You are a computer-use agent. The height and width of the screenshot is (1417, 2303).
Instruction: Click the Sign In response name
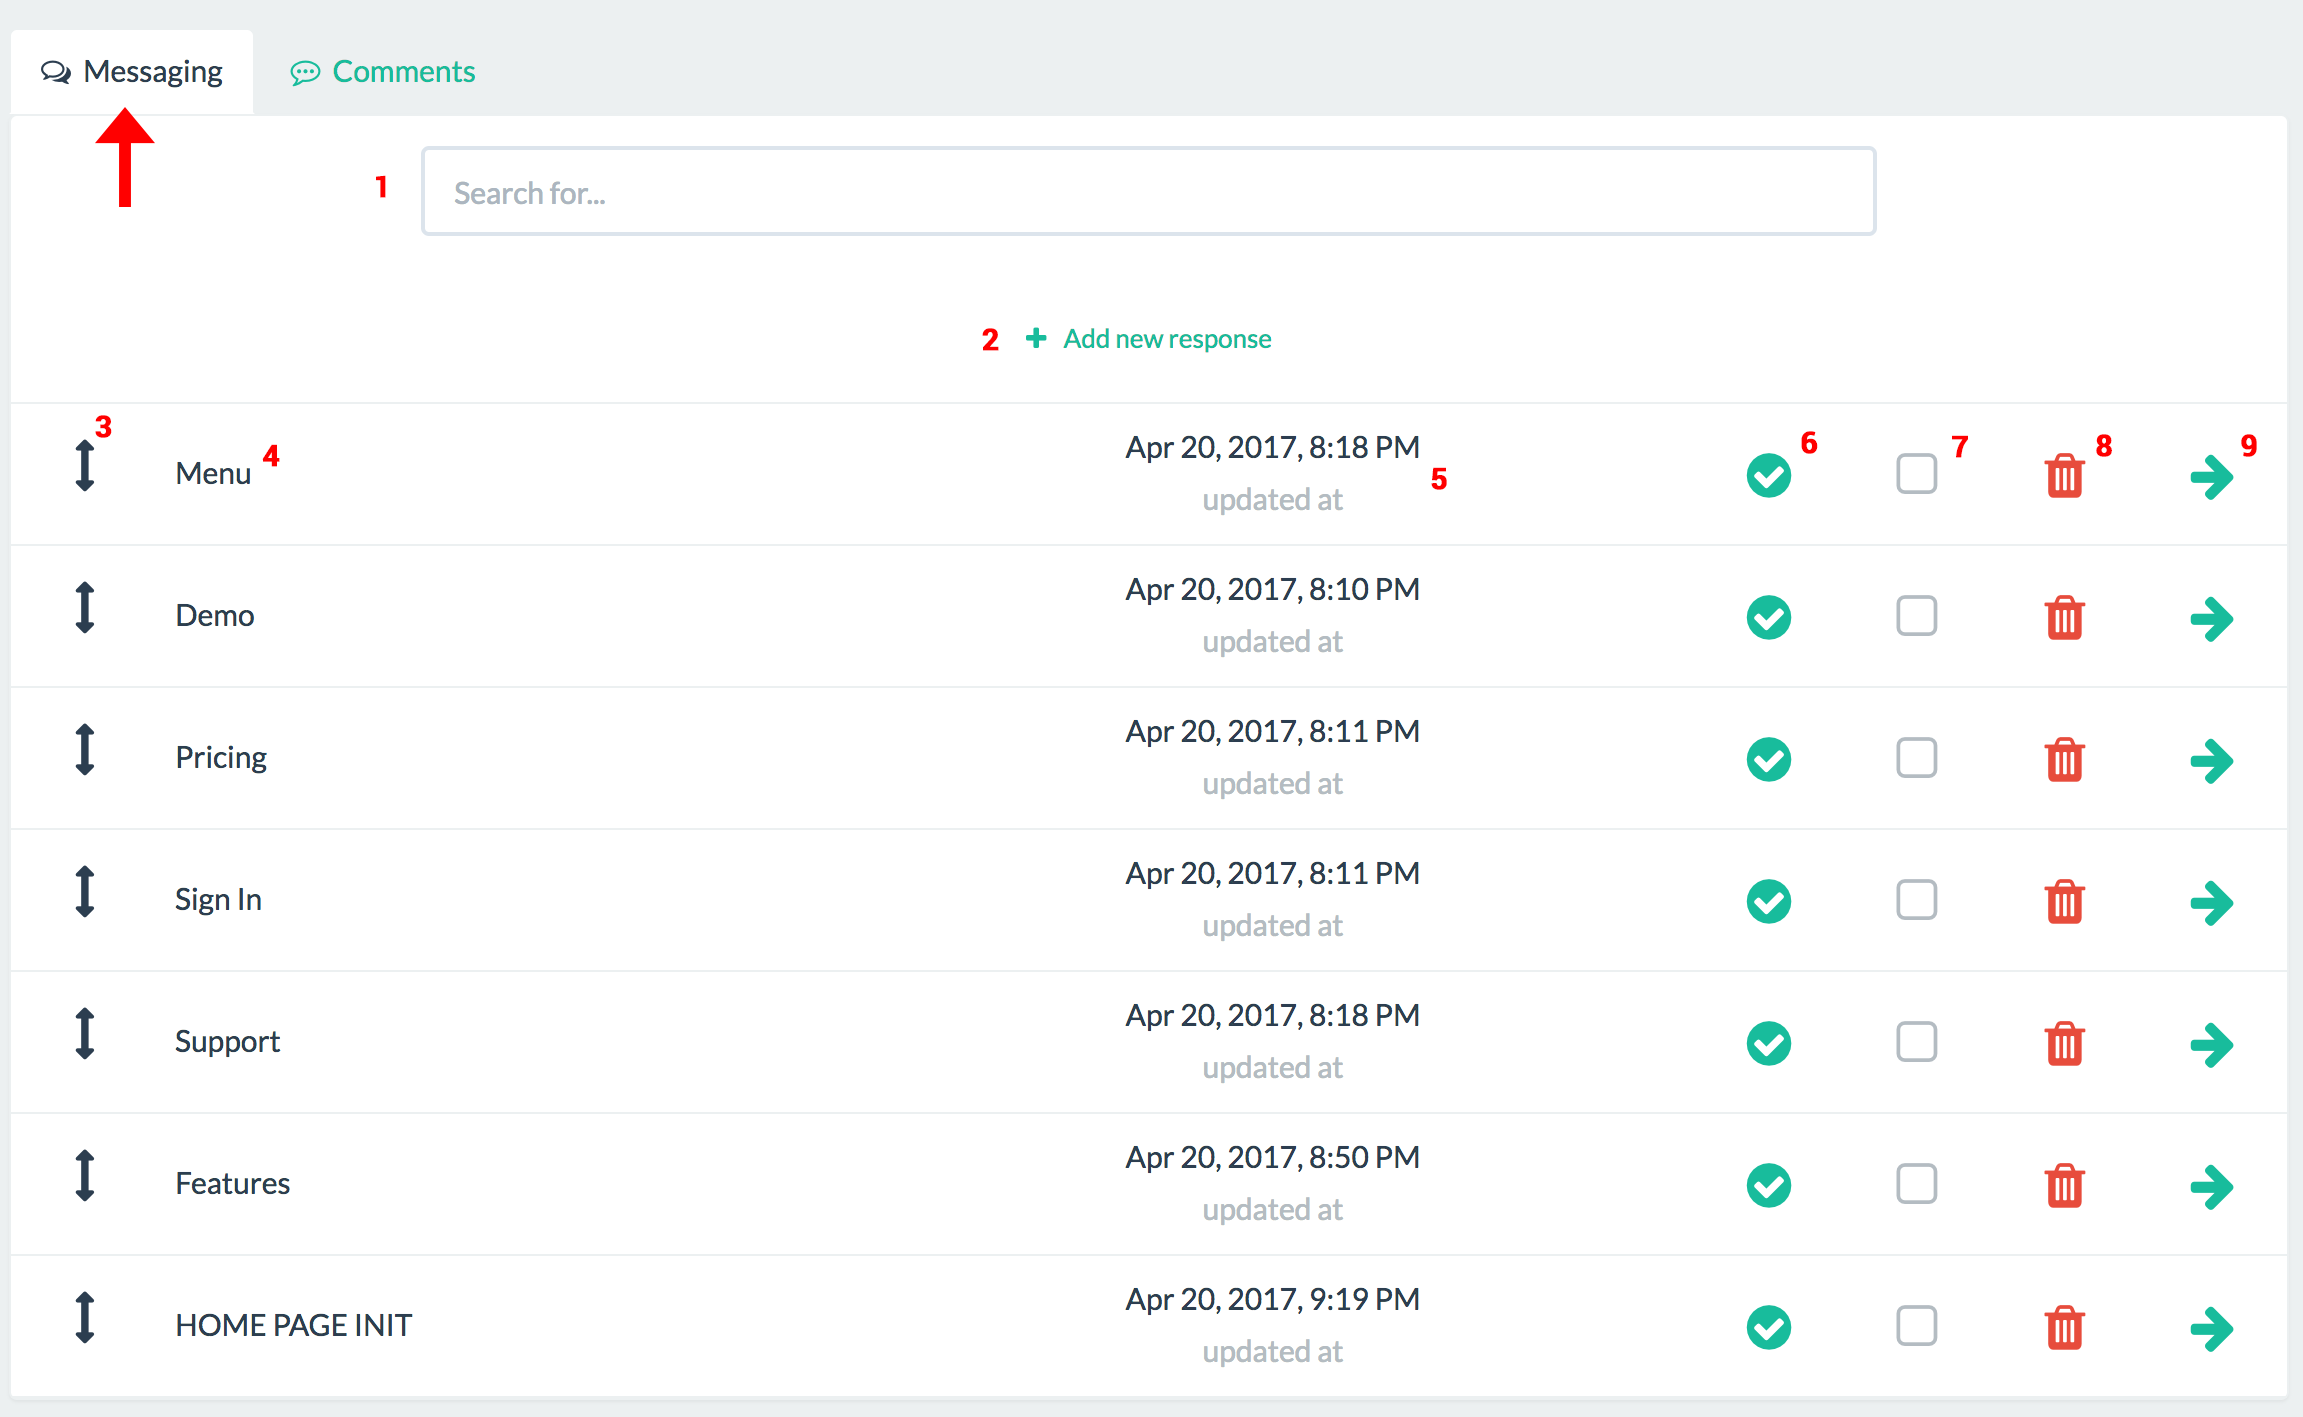[x=218, y=899]
